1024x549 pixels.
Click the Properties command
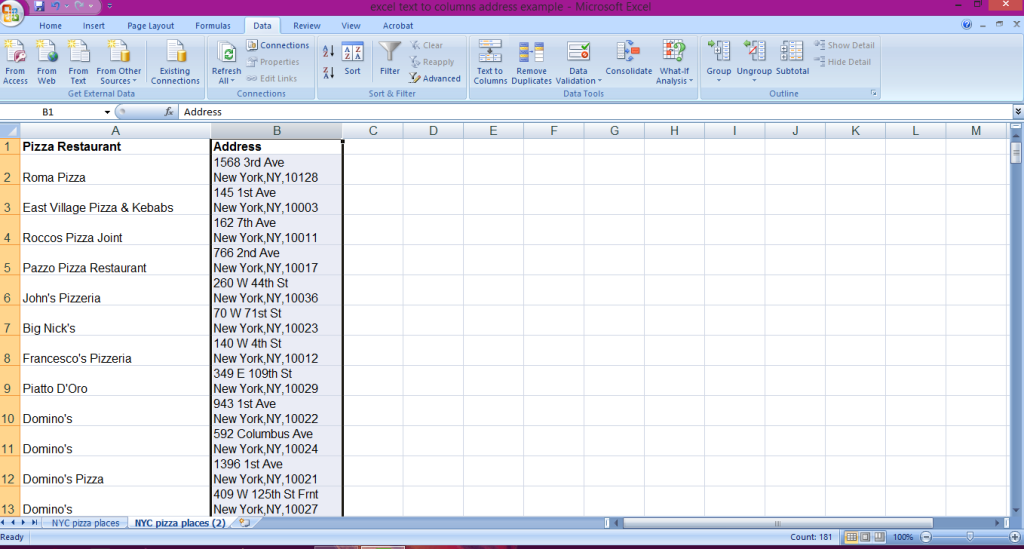273,62
